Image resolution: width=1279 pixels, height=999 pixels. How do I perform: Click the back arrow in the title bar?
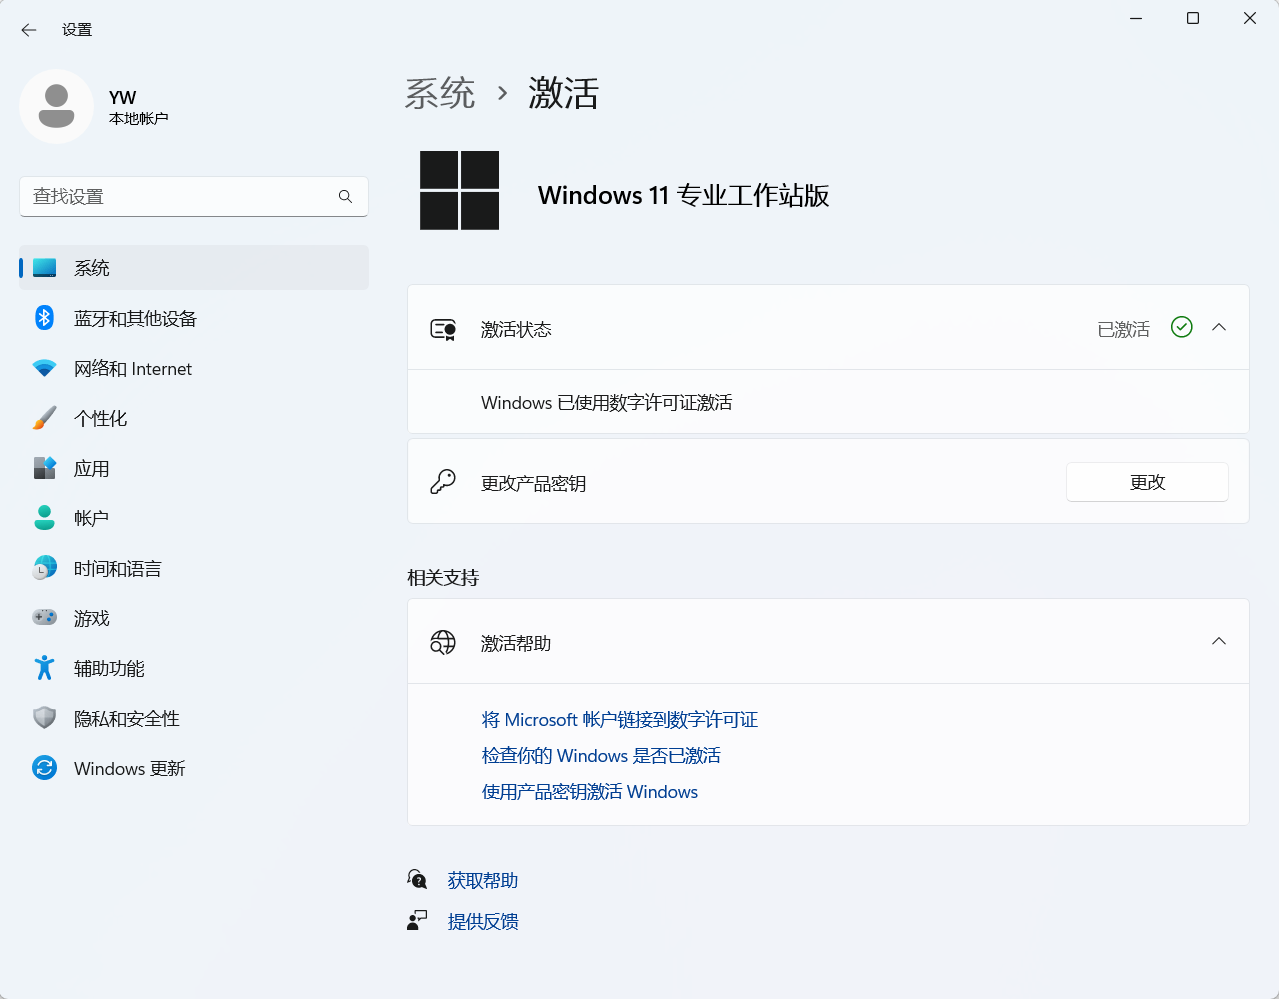click(29, 30)
